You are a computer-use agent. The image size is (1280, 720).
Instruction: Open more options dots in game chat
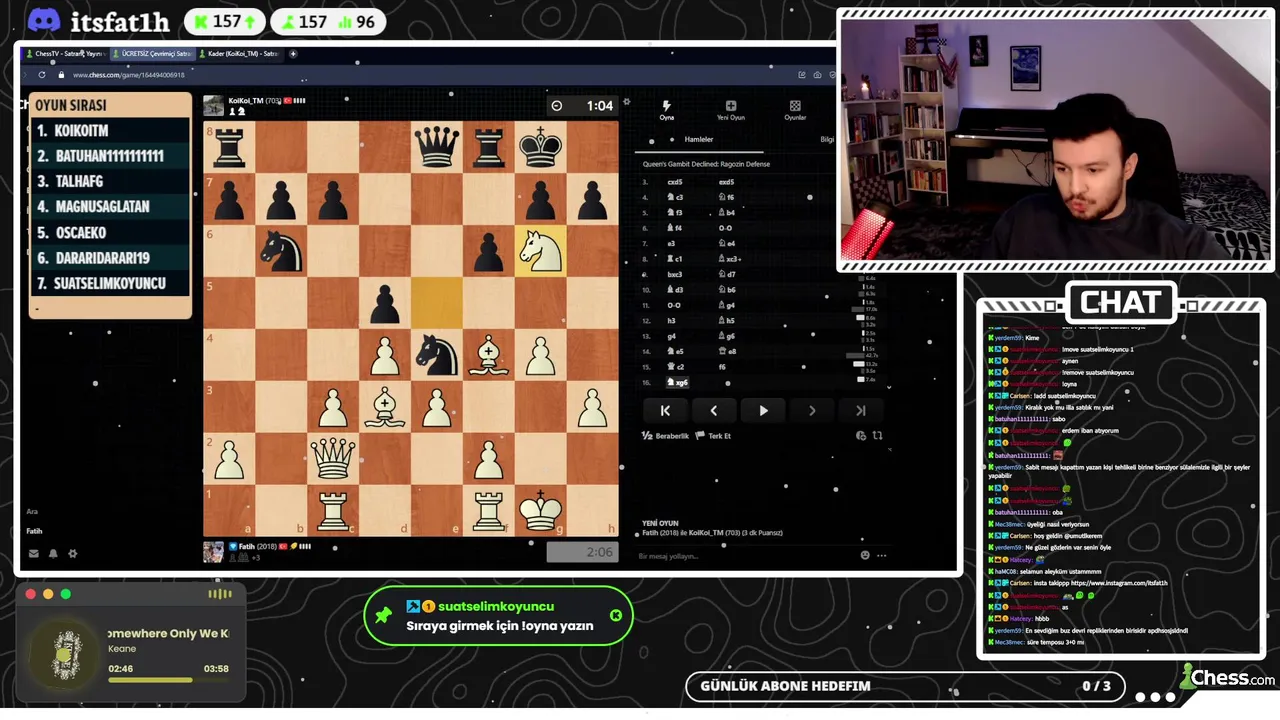pos(881,555)
